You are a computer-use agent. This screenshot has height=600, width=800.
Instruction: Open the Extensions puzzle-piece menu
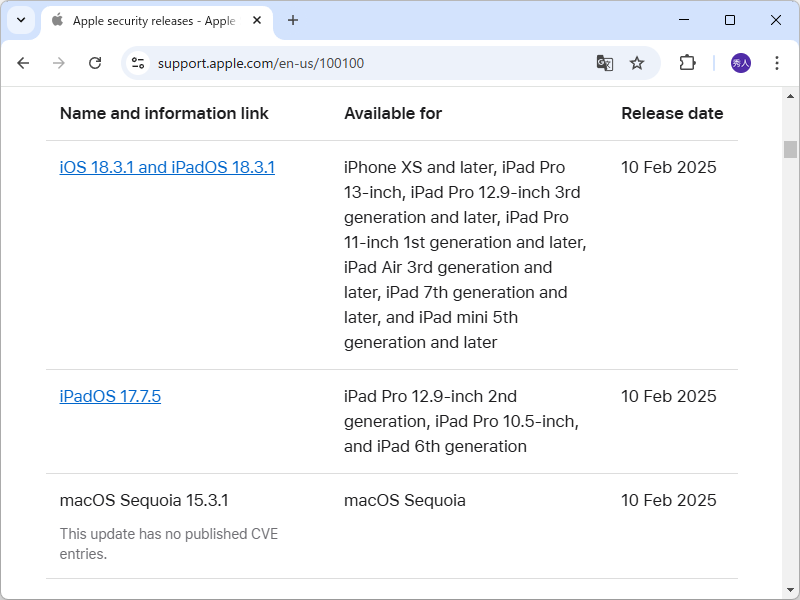click(x=687, y=62)
